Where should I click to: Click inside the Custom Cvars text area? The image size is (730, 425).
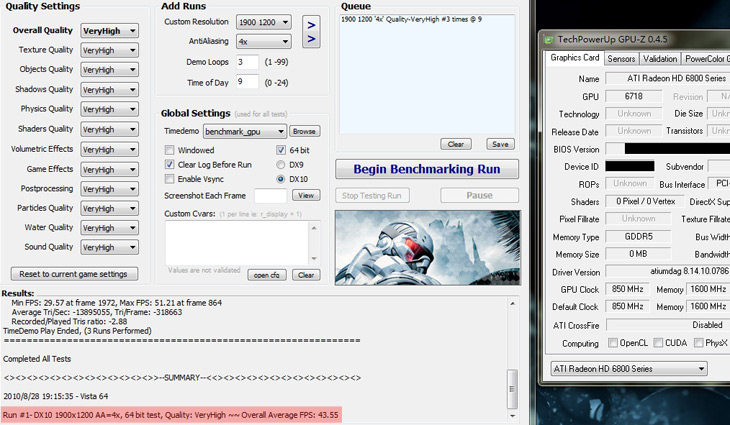coord(237,243)
